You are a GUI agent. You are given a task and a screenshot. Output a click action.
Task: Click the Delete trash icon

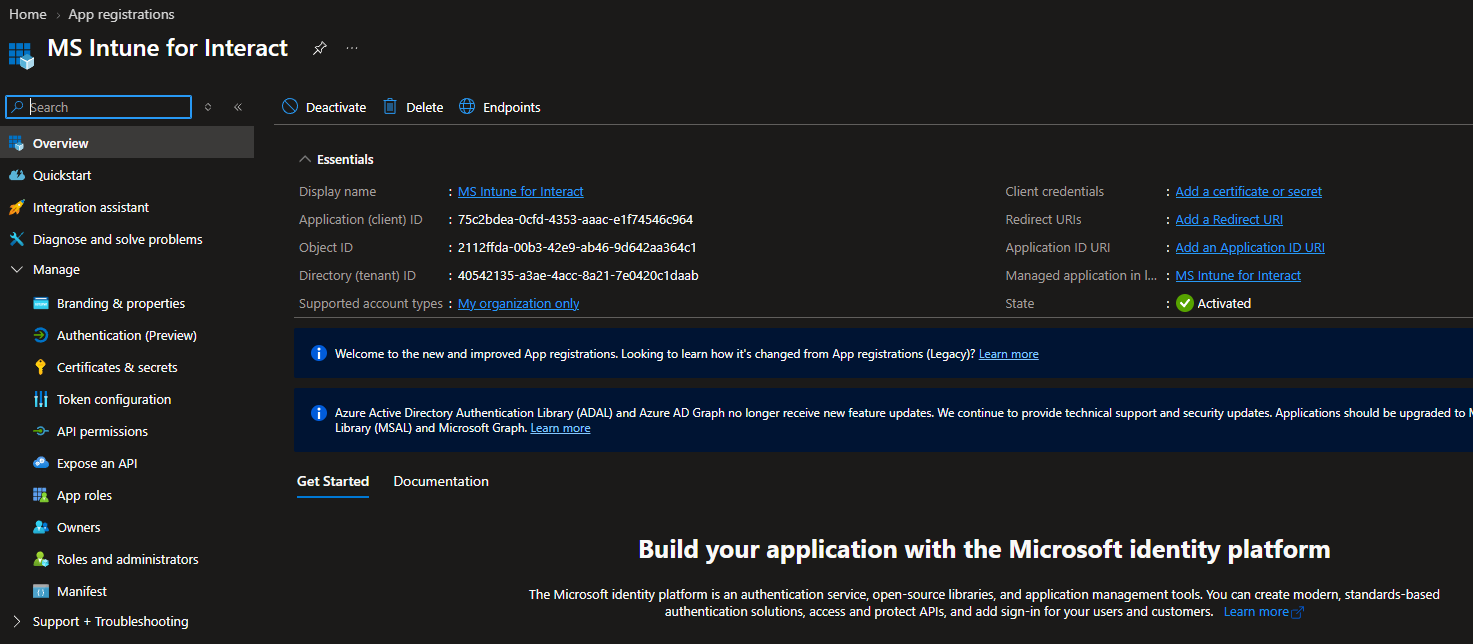pos(390,107)
